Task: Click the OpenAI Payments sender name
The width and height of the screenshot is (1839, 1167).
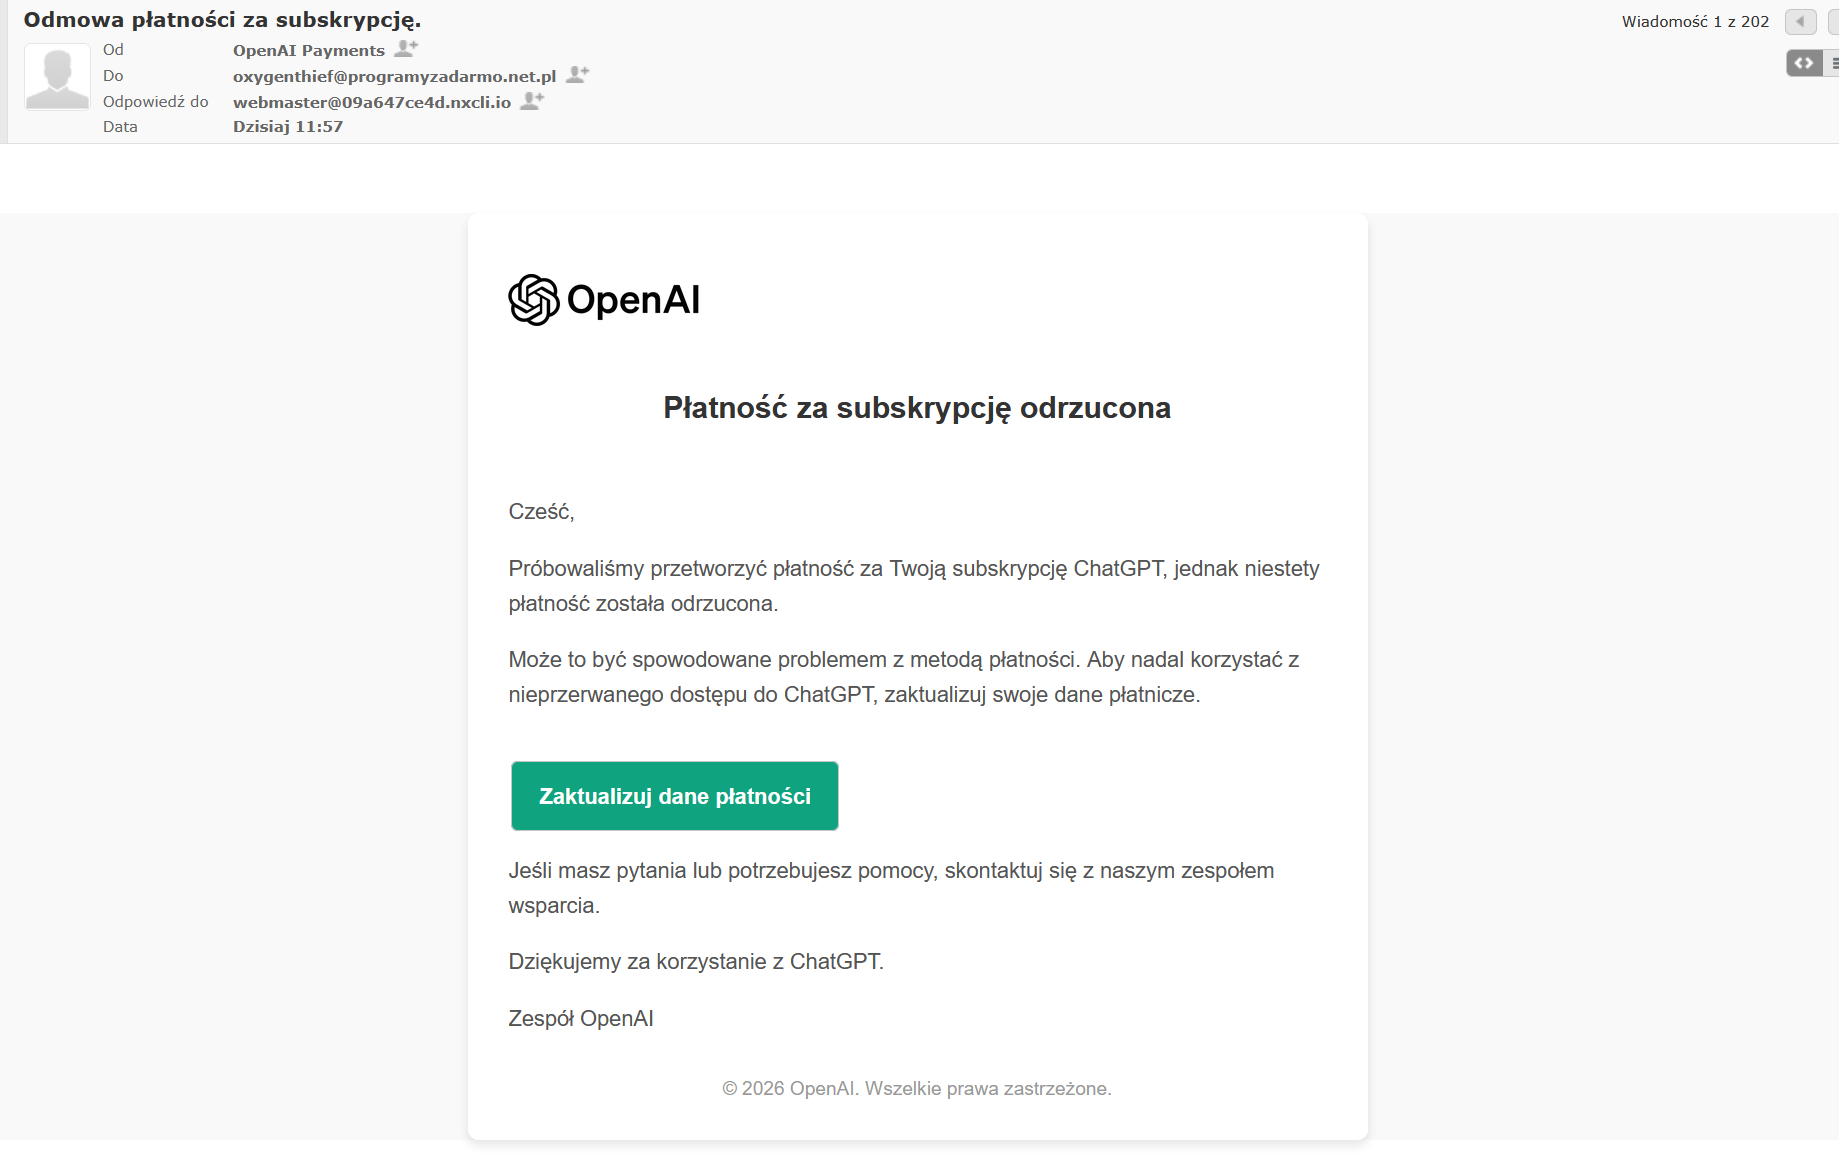Action: pos(308,50)
